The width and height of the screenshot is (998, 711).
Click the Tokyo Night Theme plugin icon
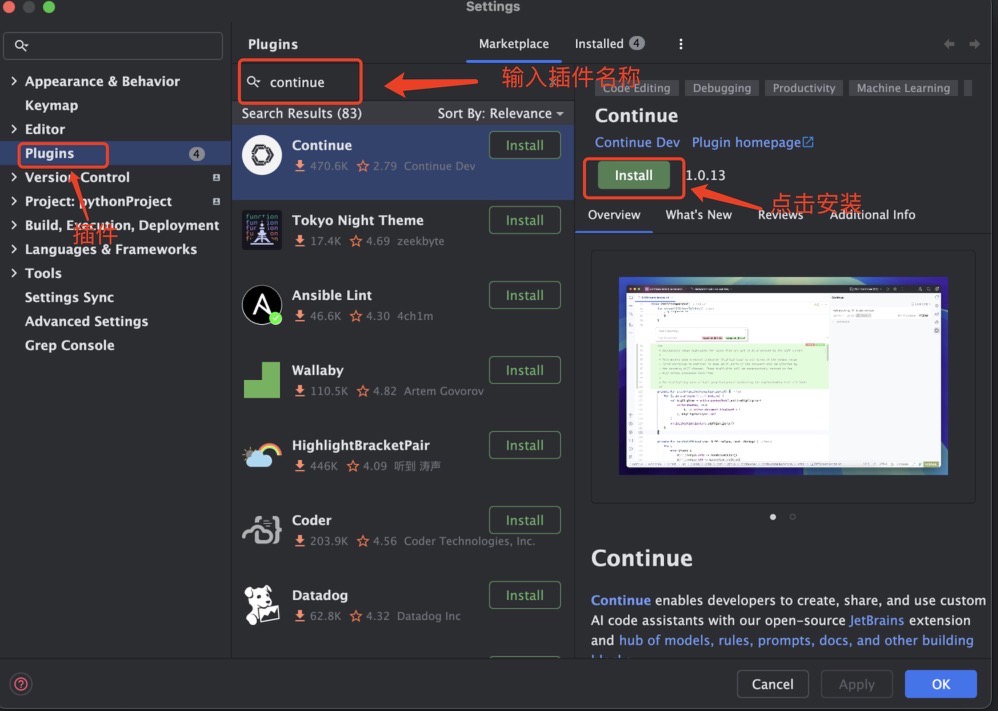coord(262,230)
